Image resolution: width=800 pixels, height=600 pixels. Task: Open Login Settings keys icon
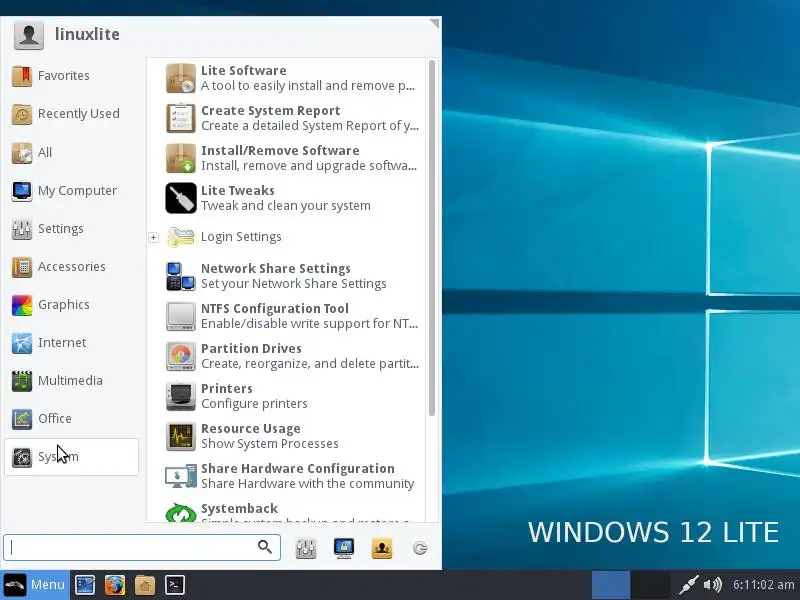(181, 237)
